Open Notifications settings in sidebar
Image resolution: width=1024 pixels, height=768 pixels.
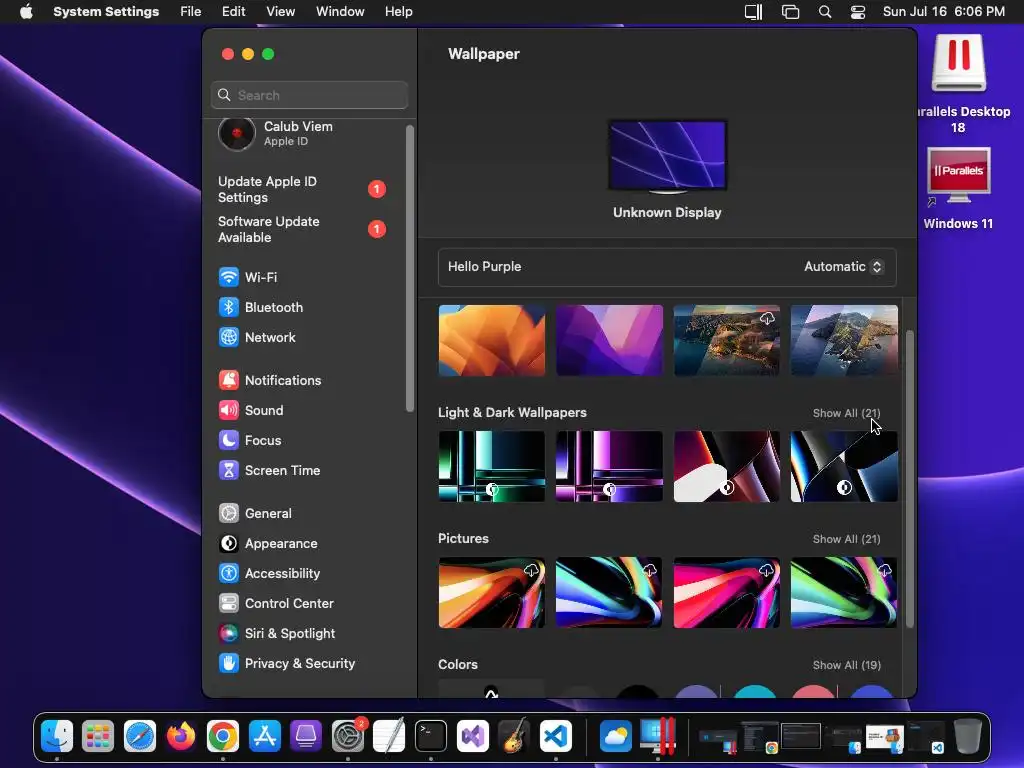point(270,380)
